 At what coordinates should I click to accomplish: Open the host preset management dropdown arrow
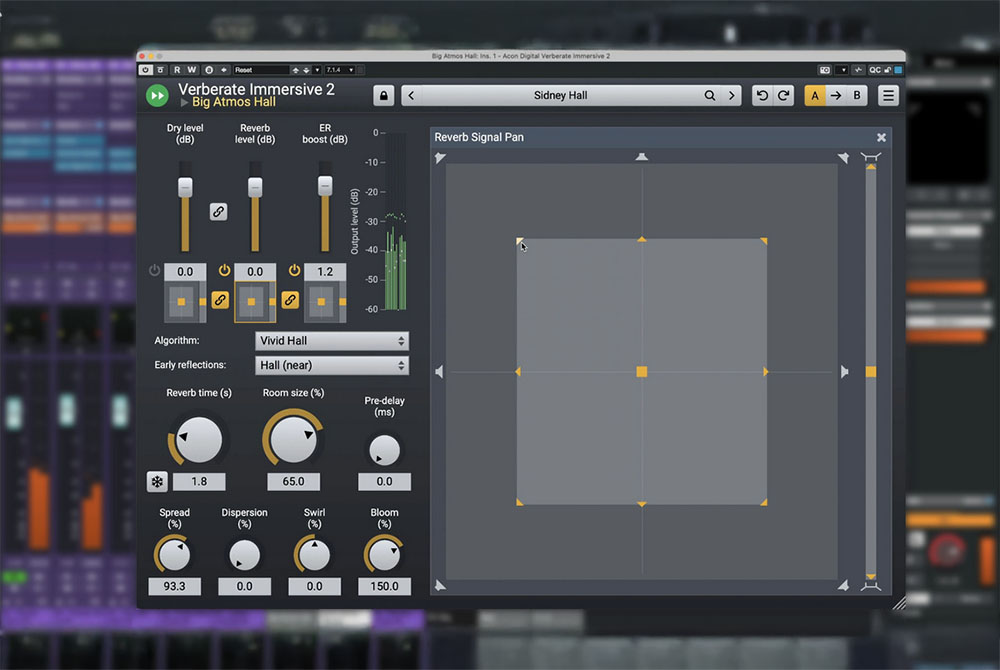click(317, 70)
